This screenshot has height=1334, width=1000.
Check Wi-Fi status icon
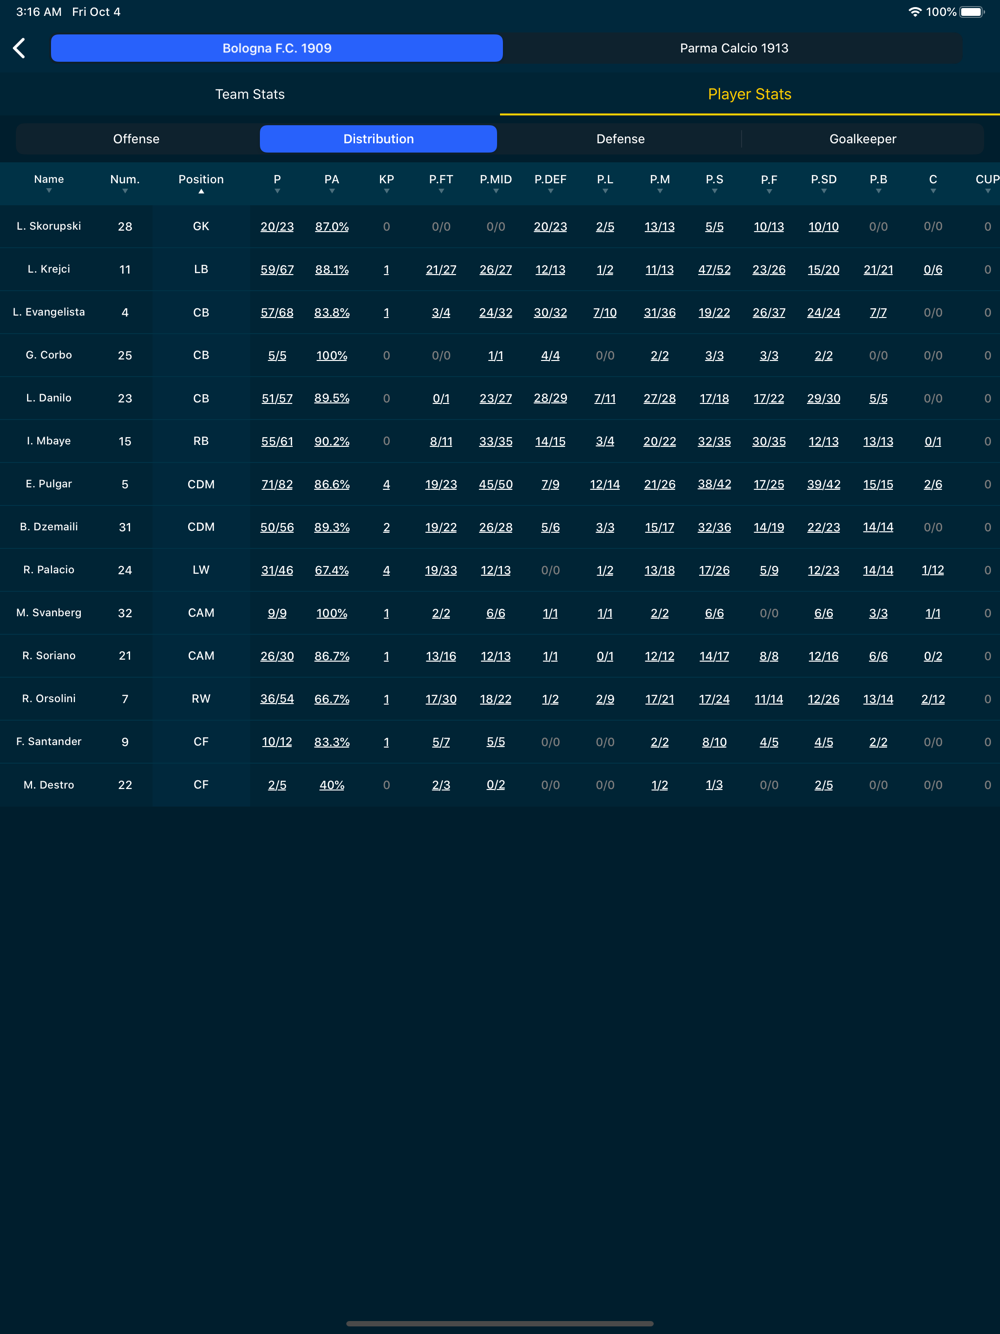click(914, 12)
